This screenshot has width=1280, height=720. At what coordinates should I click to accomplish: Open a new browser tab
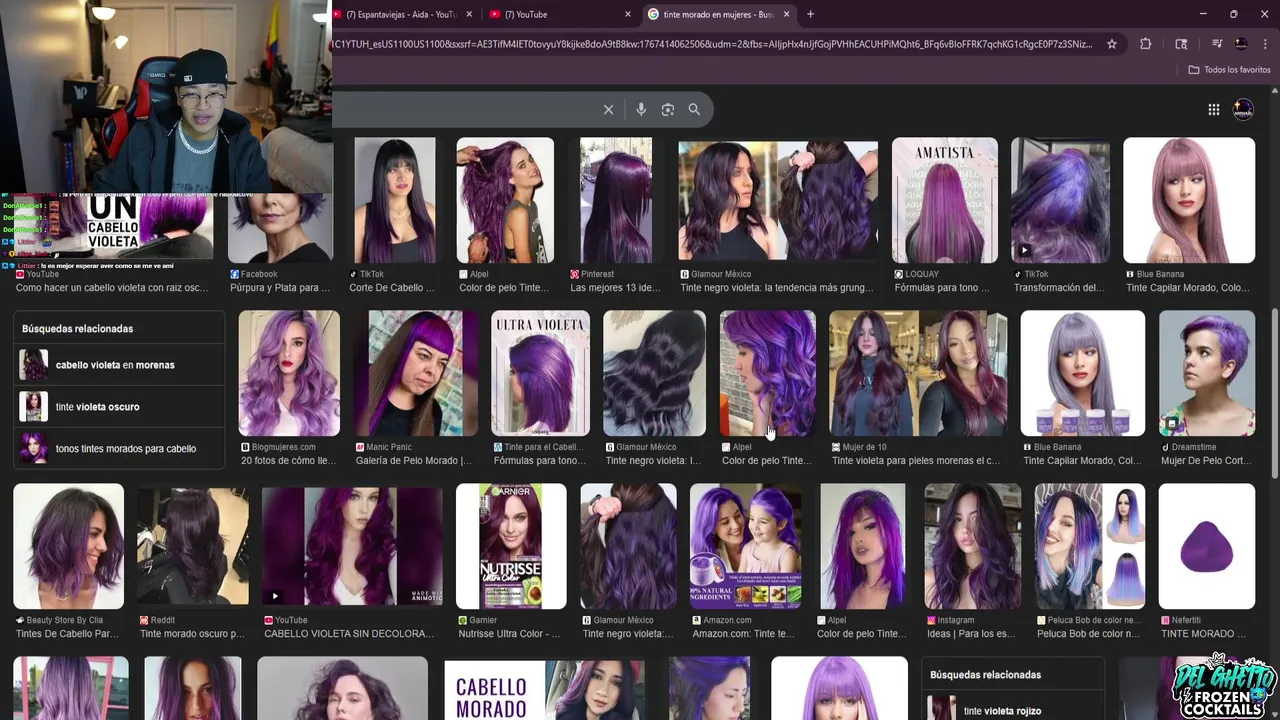click(810, 14)
